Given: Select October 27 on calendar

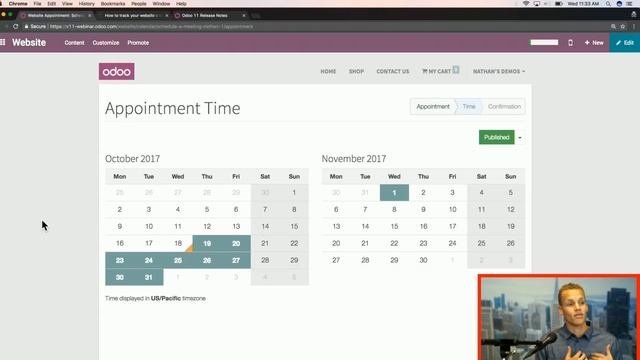Looking at the screenshot, I should pos(236,260).
